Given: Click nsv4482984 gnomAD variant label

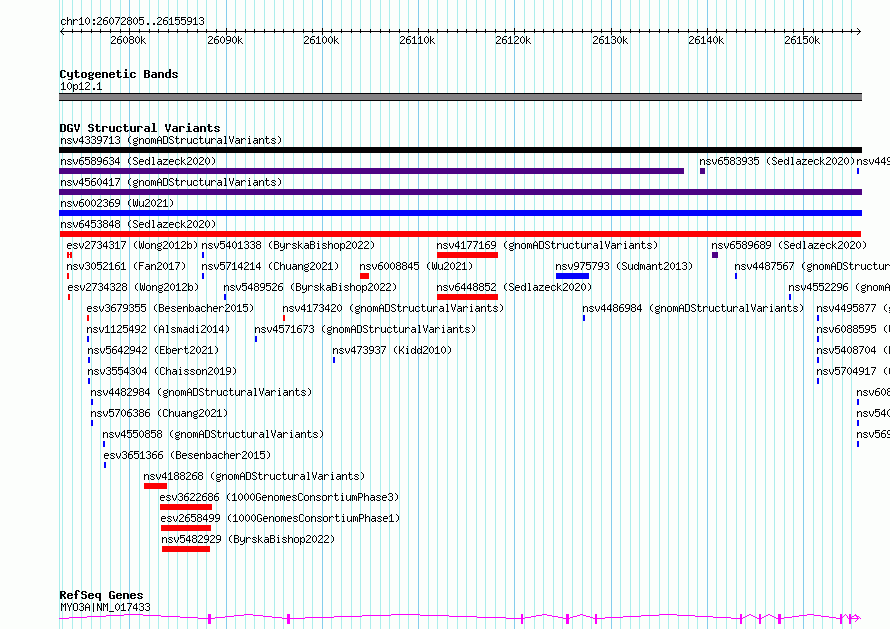Looking at the screenshot, I should pyautogui.click(x=201, y=392).
